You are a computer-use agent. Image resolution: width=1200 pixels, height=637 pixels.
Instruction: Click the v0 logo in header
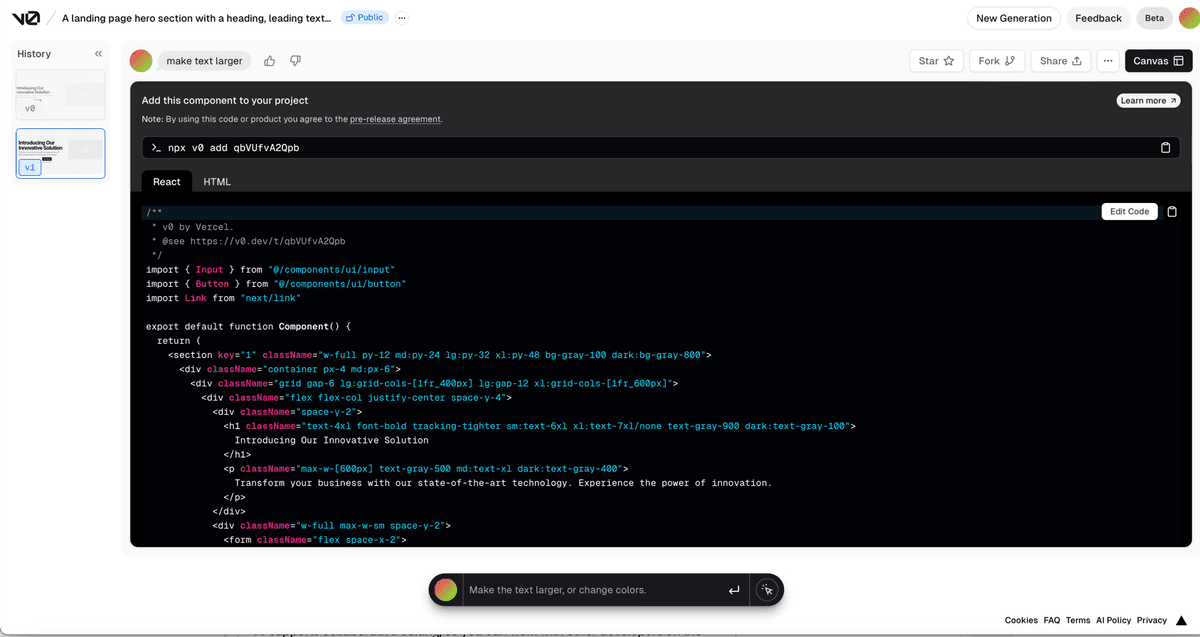pos(26,18)
